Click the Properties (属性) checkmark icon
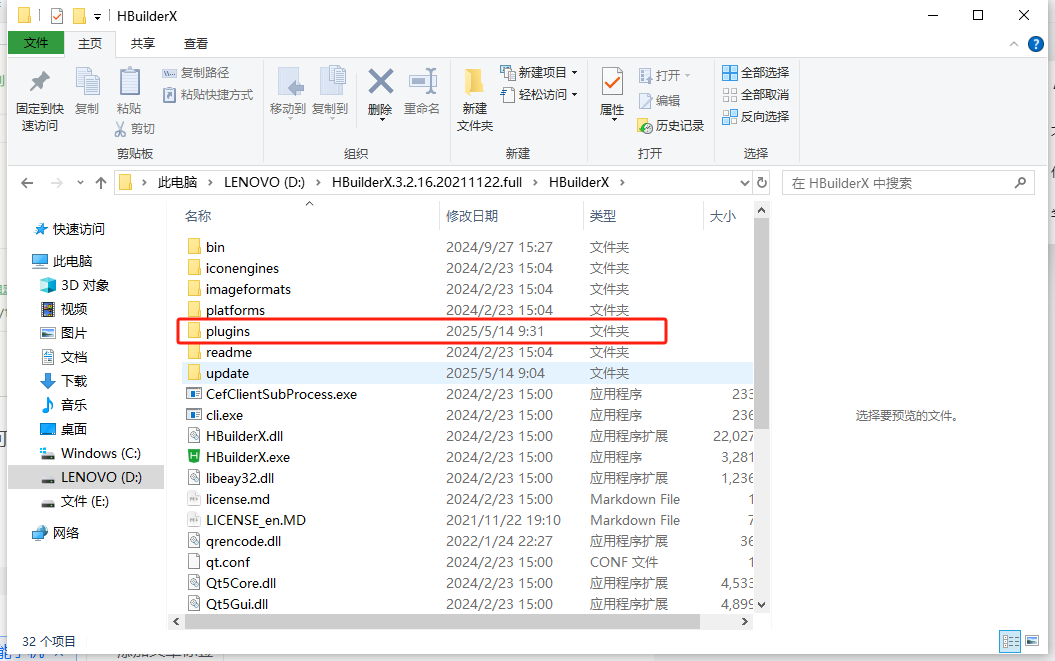 click(x=612, y=82)
